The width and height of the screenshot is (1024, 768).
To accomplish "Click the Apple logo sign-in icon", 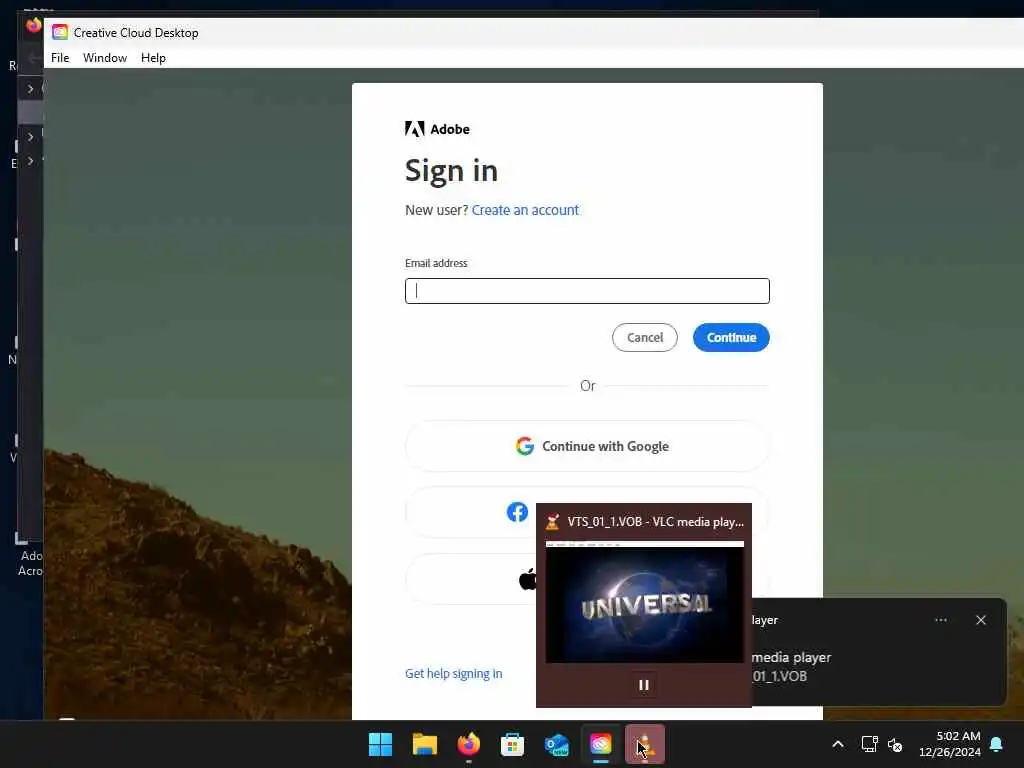I will pyautogui.click(x=527, y=579).
